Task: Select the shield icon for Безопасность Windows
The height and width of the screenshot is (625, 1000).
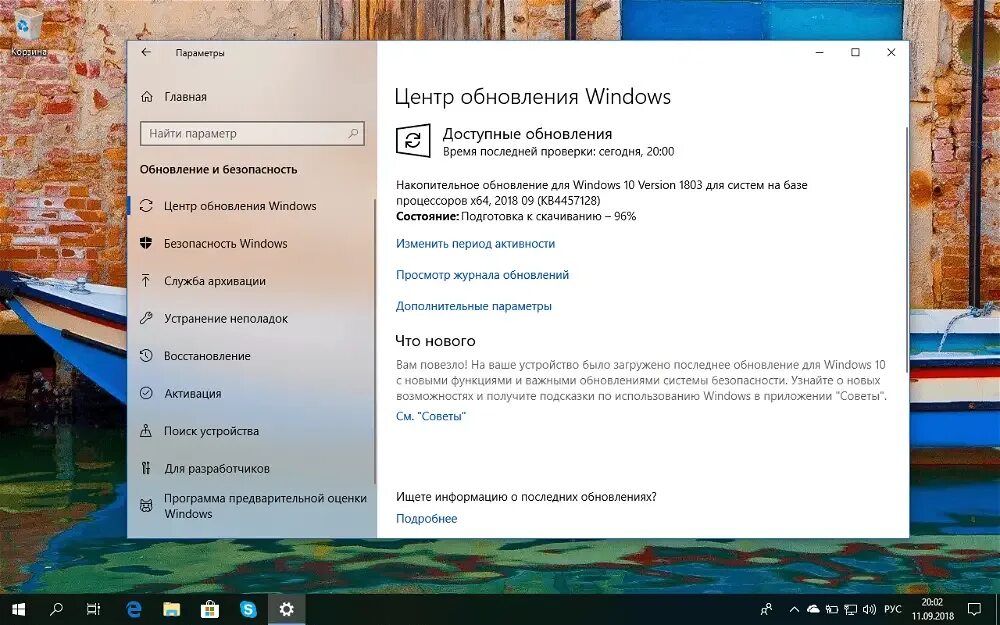Action: (x=146, y=243)
